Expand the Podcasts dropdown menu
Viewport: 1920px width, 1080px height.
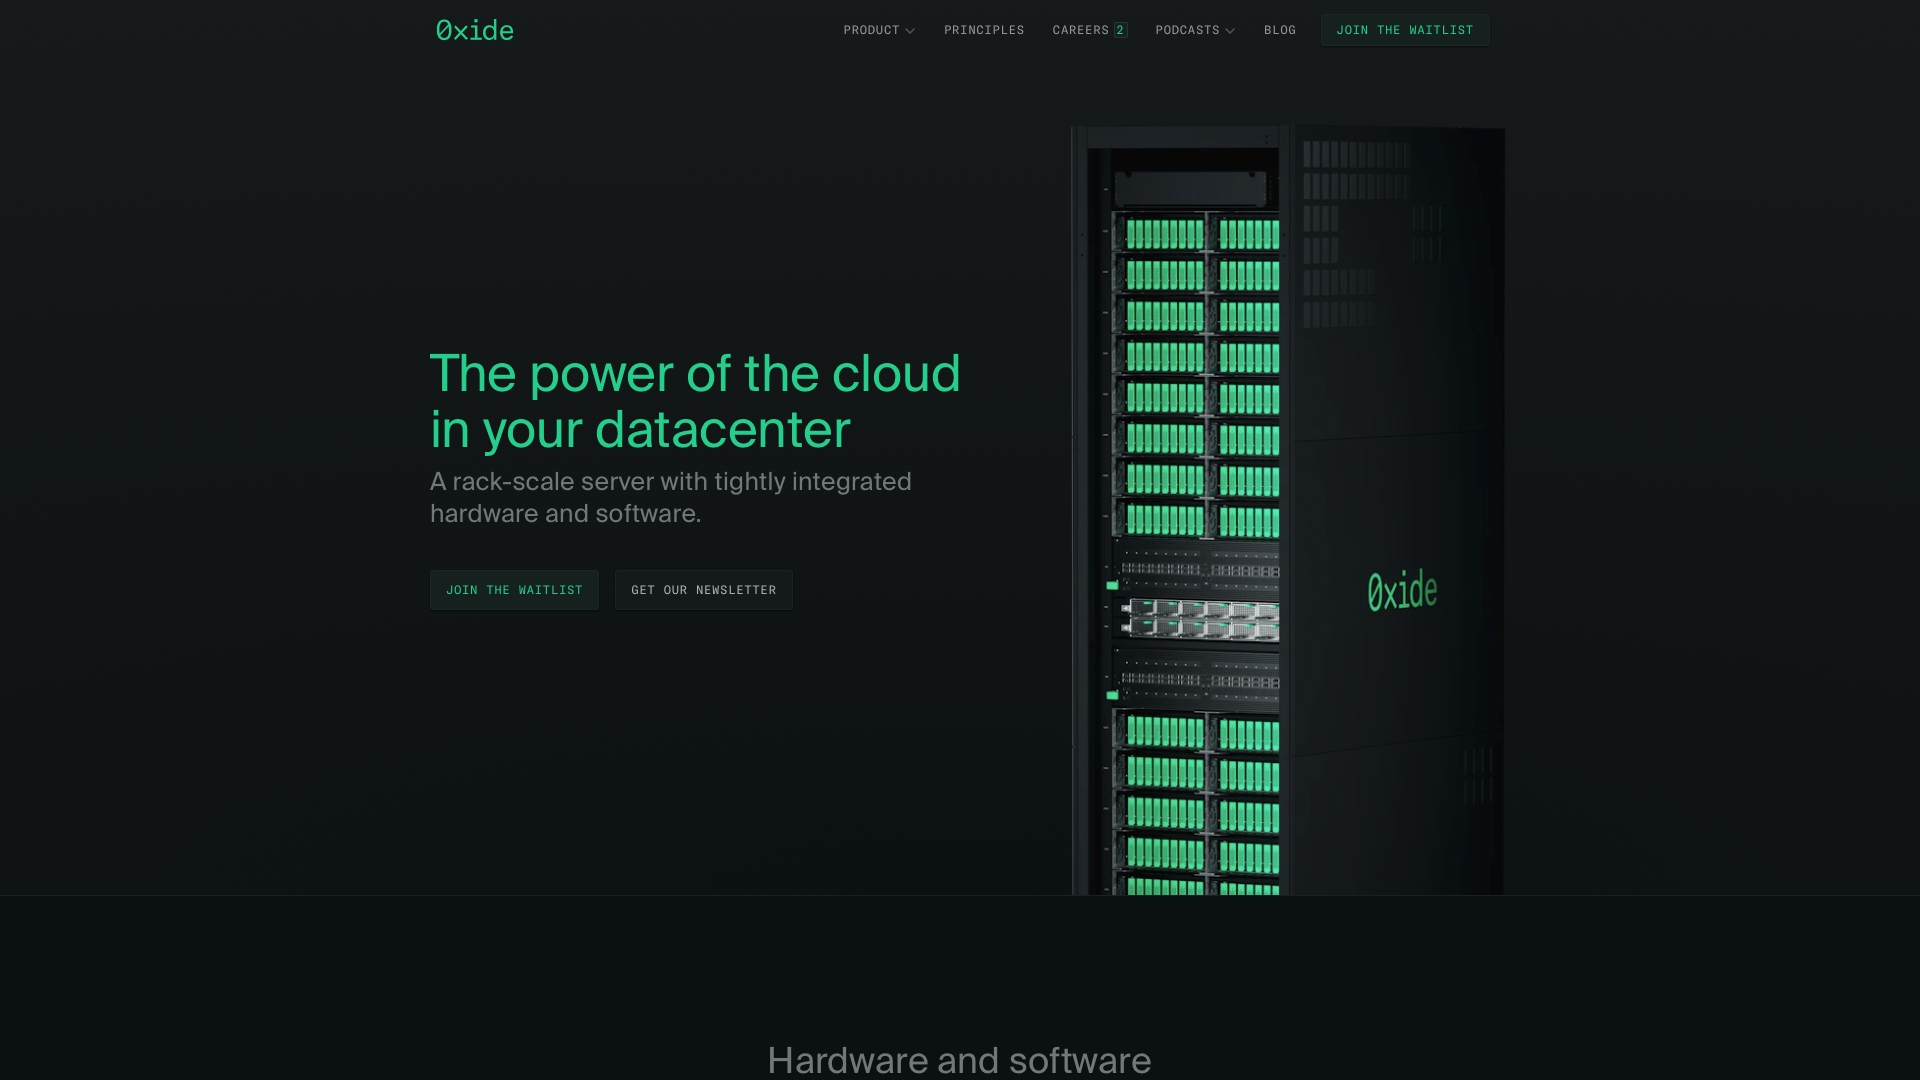pos(1195,30)
